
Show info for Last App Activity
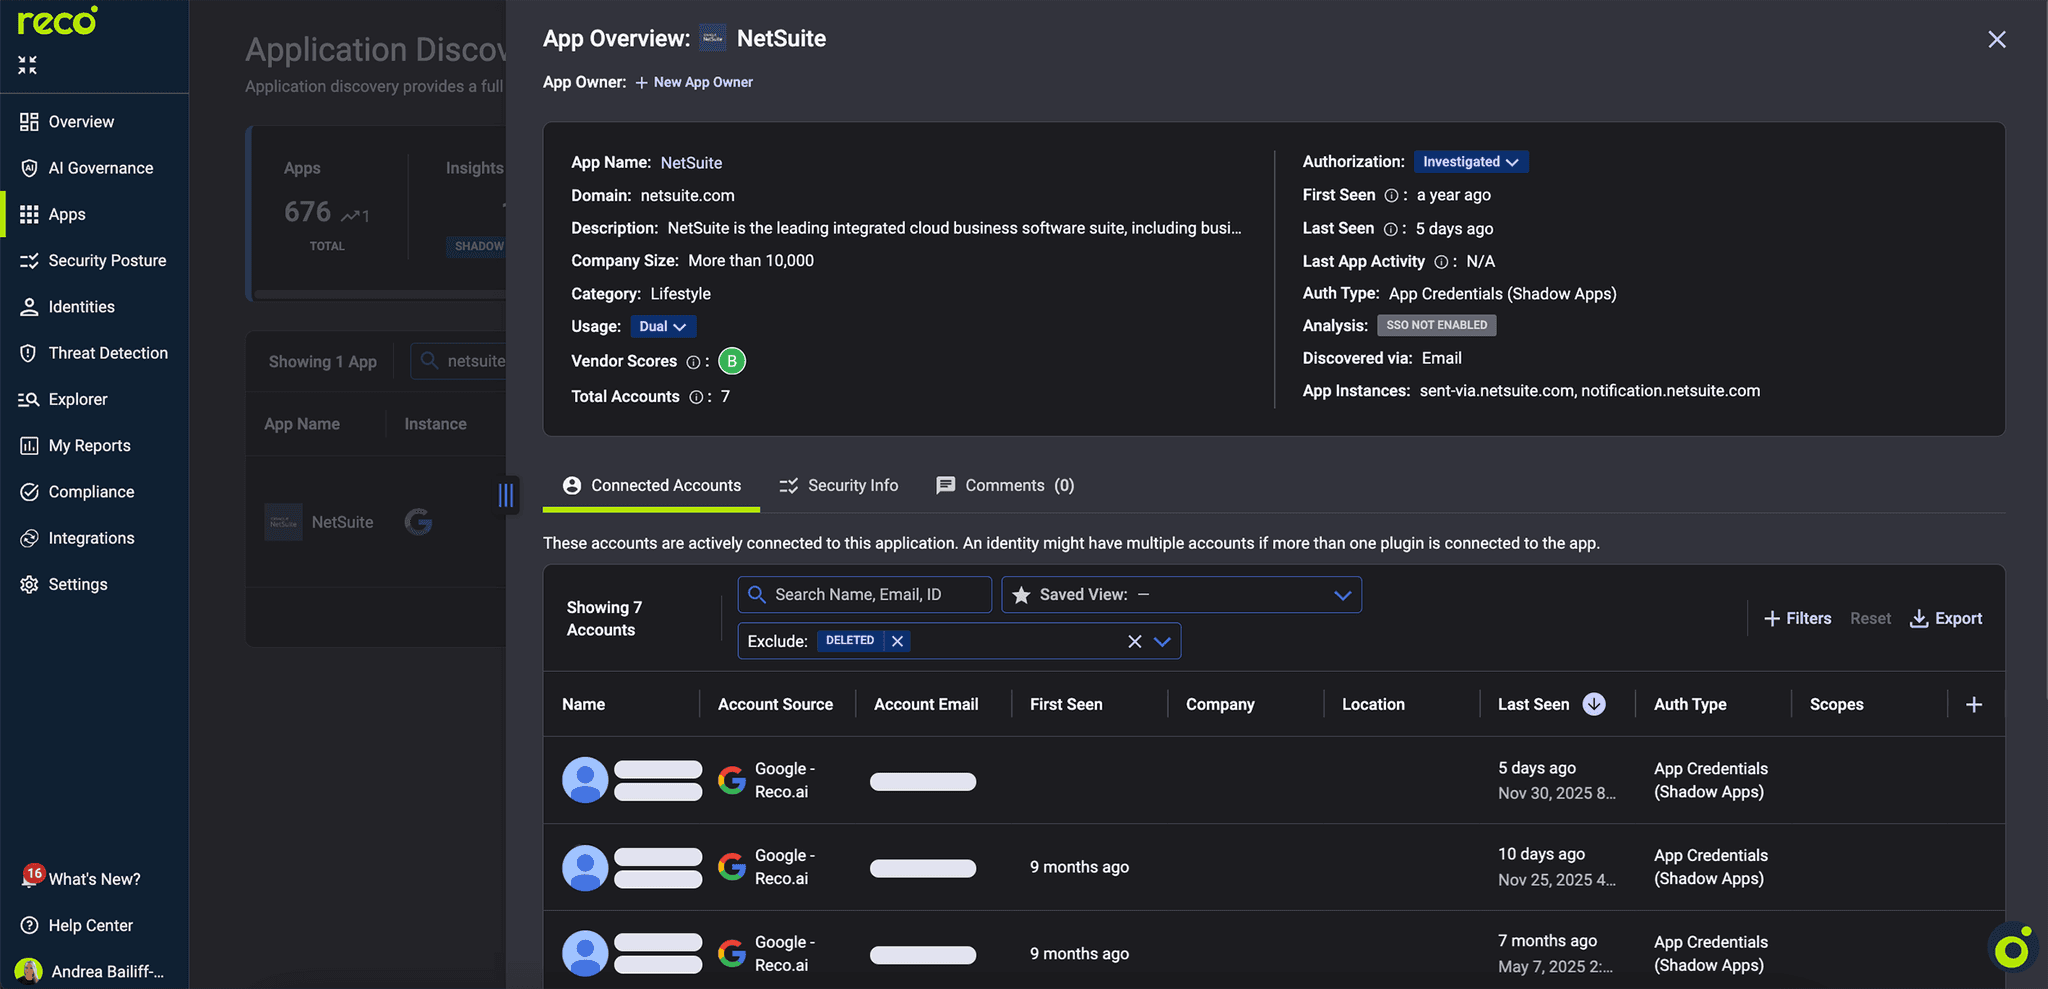tap(1441, 262)
